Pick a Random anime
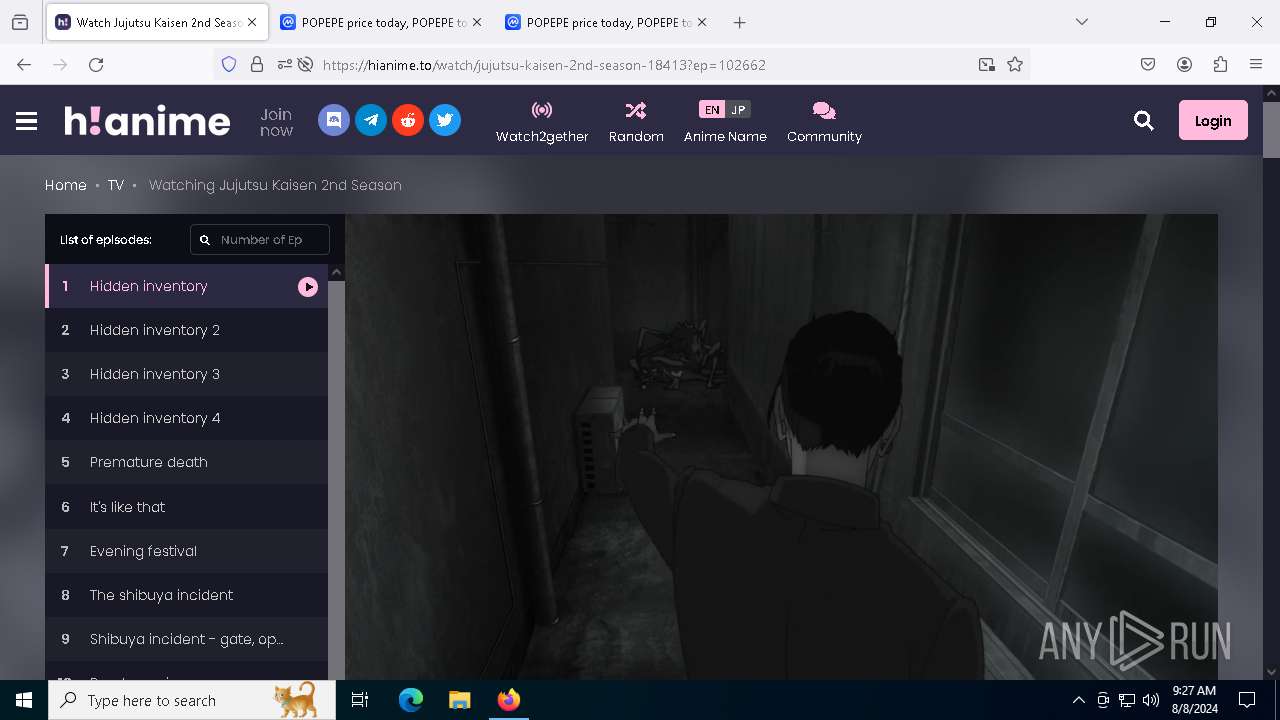This screenshot has height=720, width=1280. (636, 122)
